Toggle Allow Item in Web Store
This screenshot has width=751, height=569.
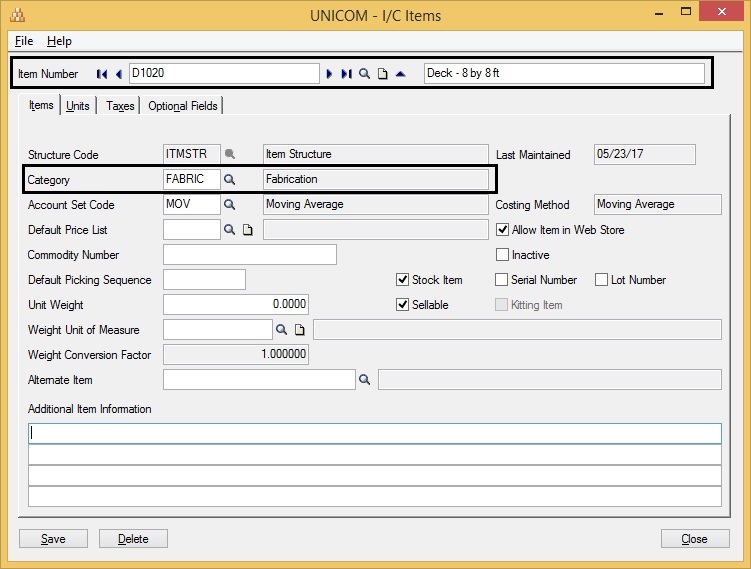(502, 230)
